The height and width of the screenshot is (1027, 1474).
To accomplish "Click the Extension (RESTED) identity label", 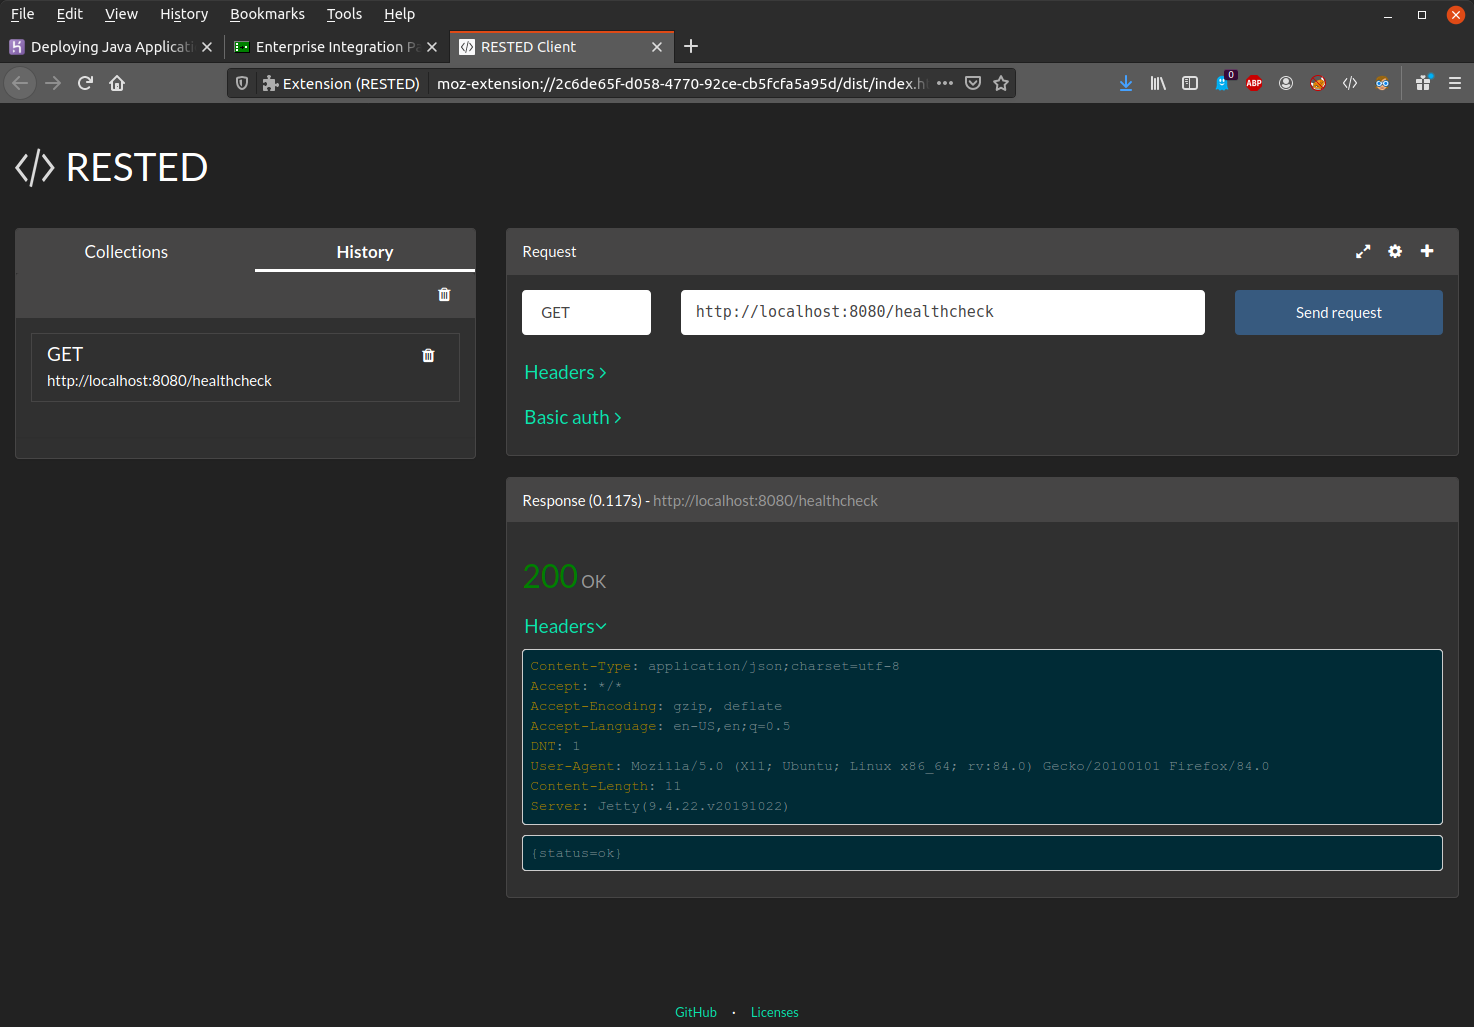I will pos(341,83).
